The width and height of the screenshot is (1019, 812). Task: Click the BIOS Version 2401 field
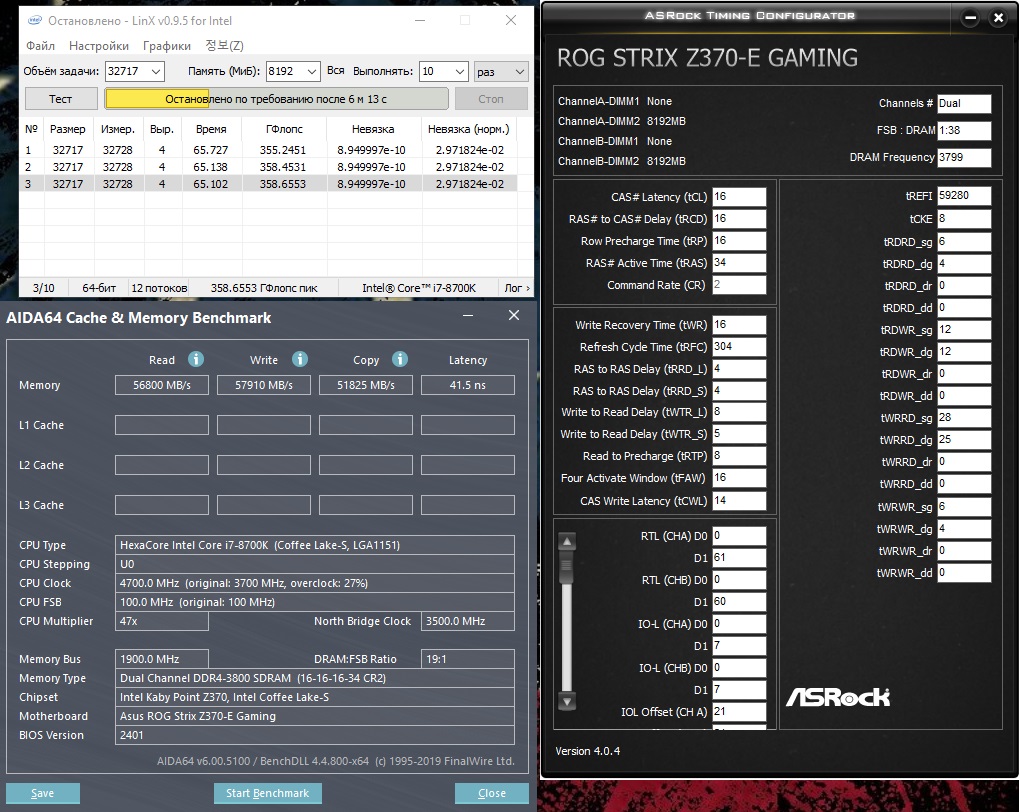[x=315, y=735]
